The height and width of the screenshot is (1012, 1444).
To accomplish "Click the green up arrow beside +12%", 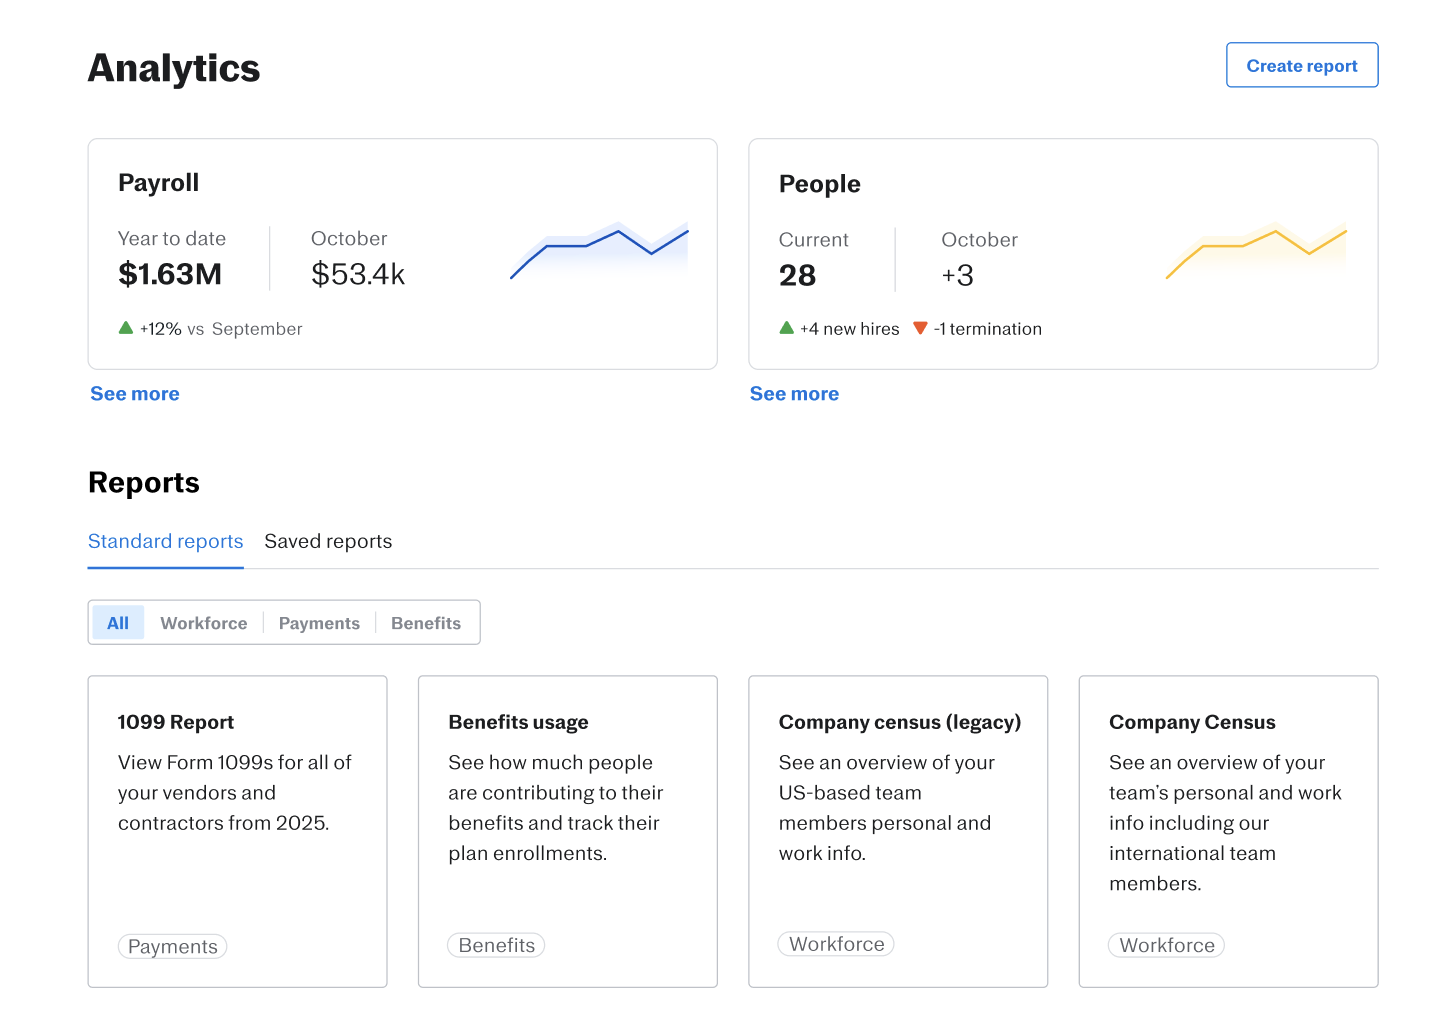I will [x=126, y=328].
